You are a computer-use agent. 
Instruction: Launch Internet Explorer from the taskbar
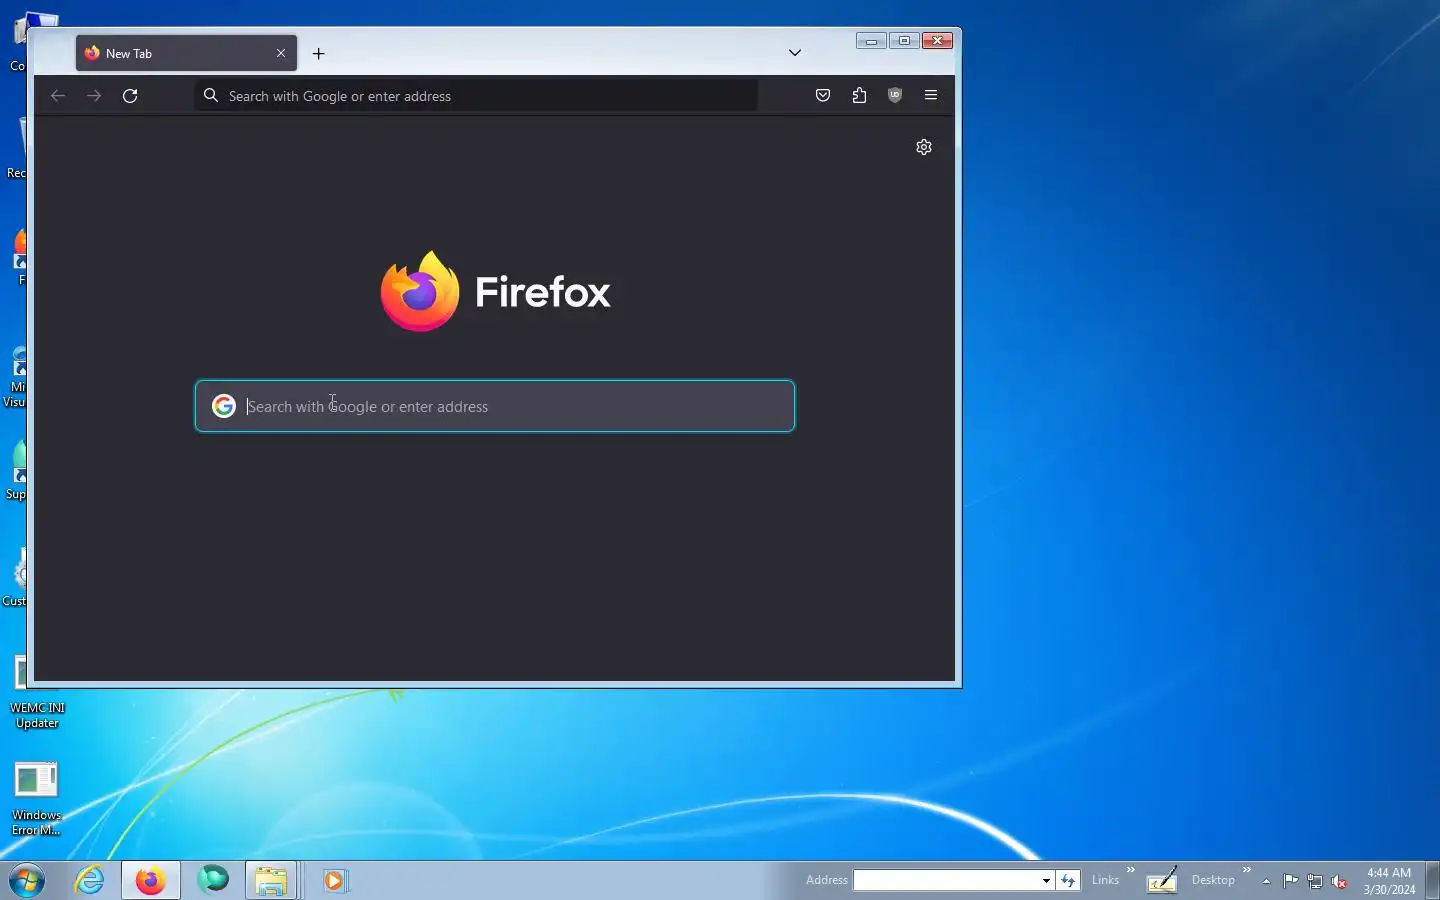click(90, 881)
